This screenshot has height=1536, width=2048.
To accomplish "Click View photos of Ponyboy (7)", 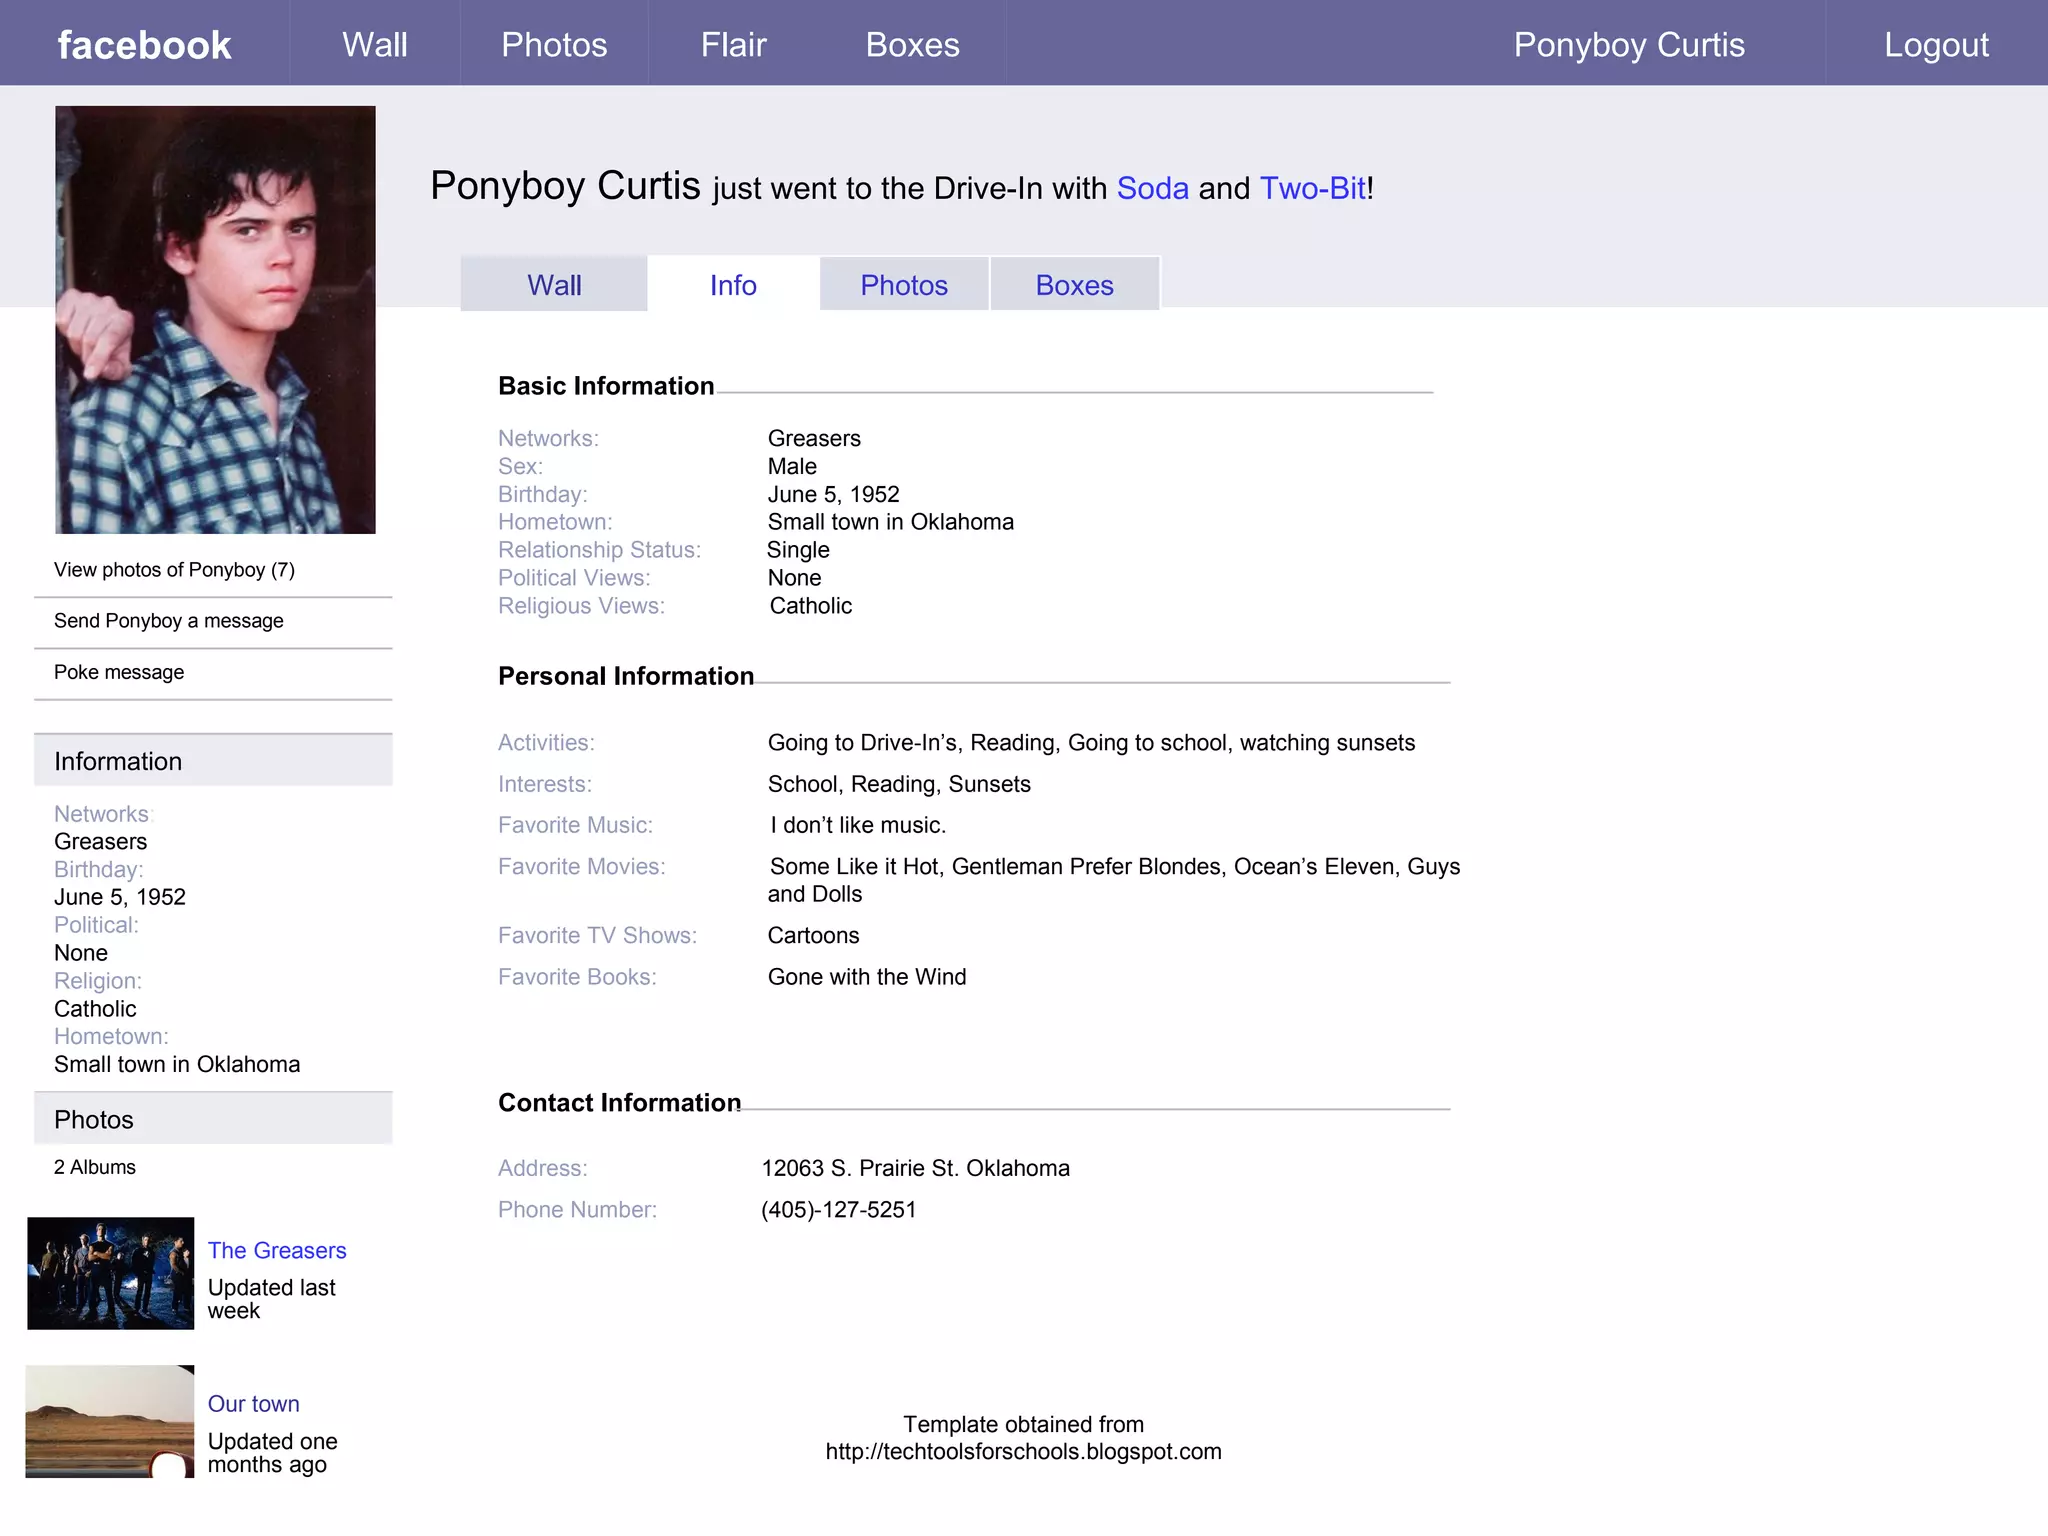I will (x=174, y=570).
